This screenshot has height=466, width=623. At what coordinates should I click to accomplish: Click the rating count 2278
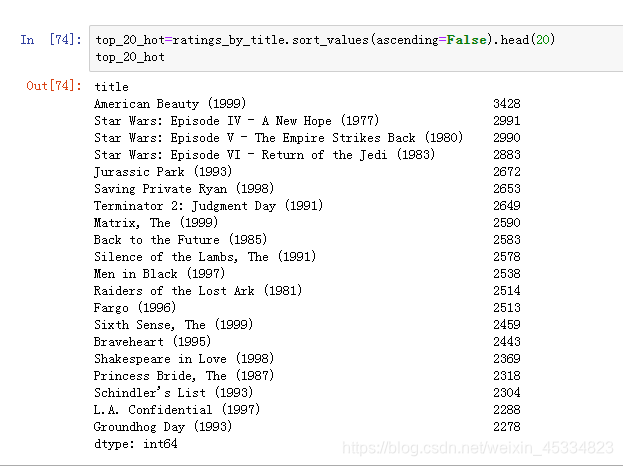507,427
